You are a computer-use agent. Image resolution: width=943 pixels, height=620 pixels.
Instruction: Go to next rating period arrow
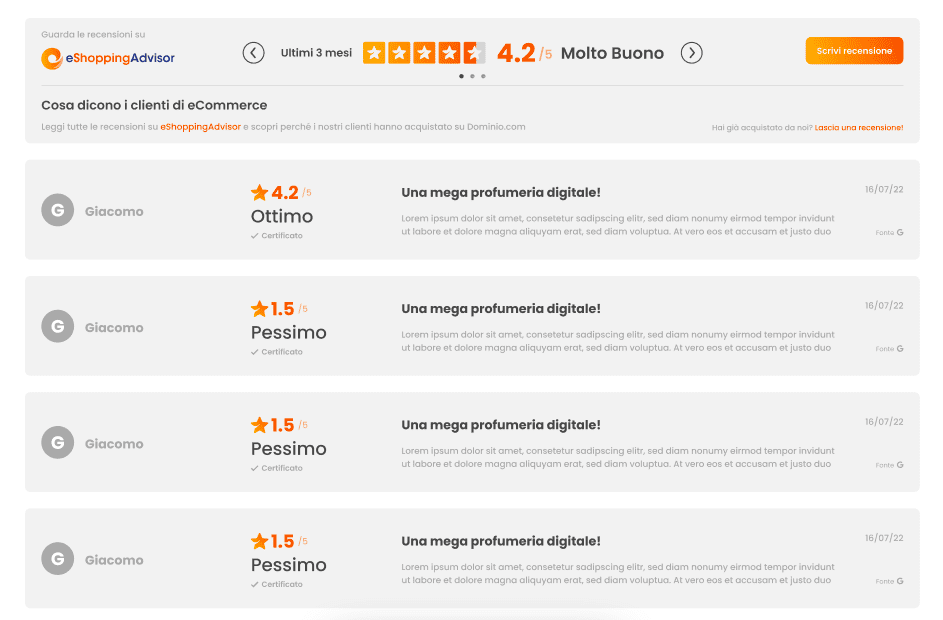(x=691, y=53)
